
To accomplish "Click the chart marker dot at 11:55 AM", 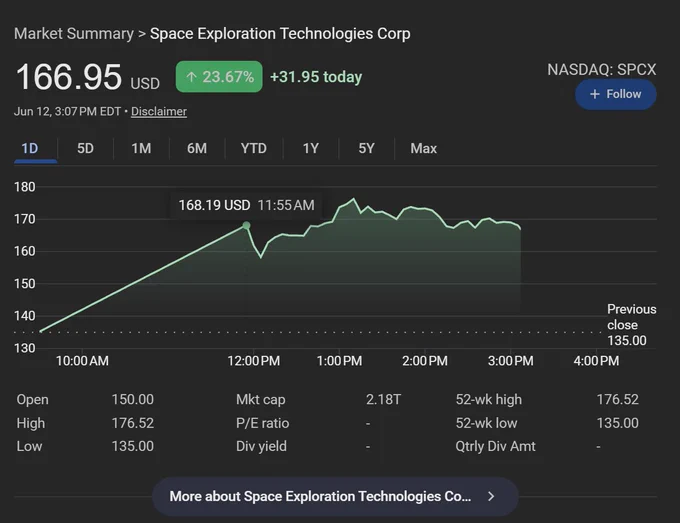I will pos(246,226).
